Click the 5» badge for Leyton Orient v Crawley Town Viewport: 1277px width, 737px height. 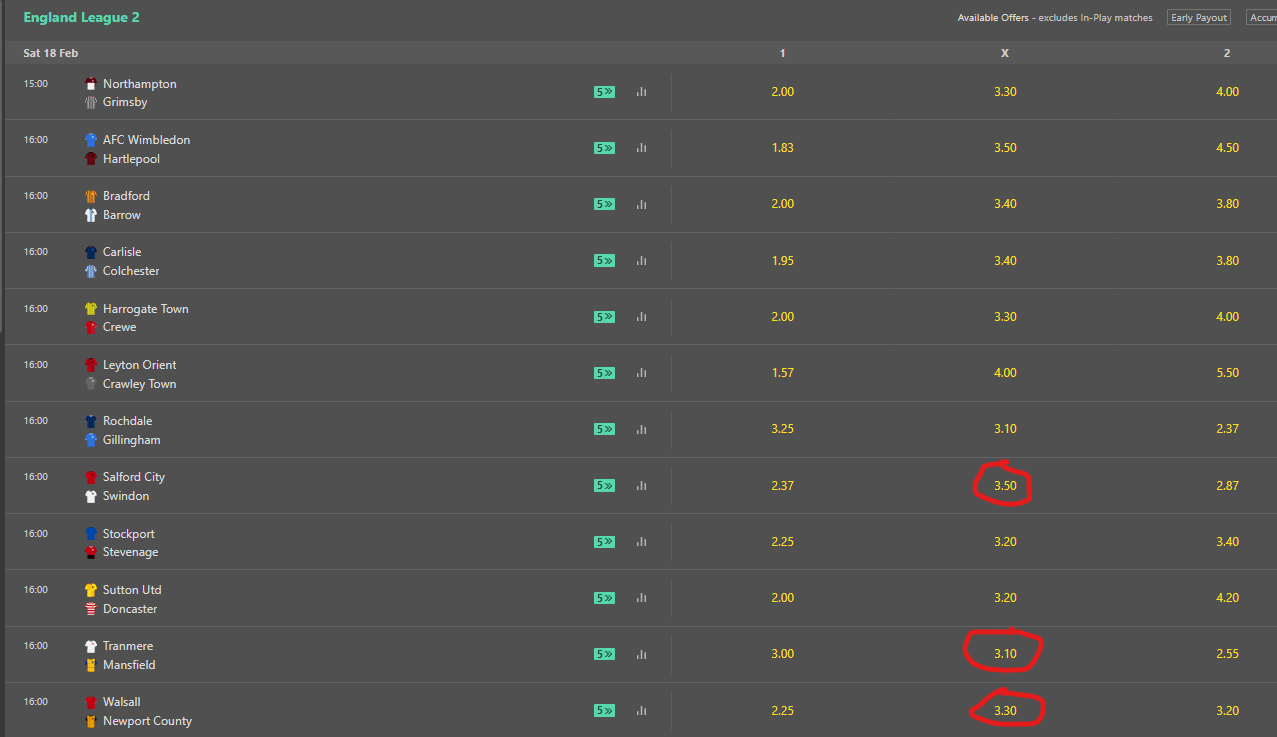pos(604,372)
